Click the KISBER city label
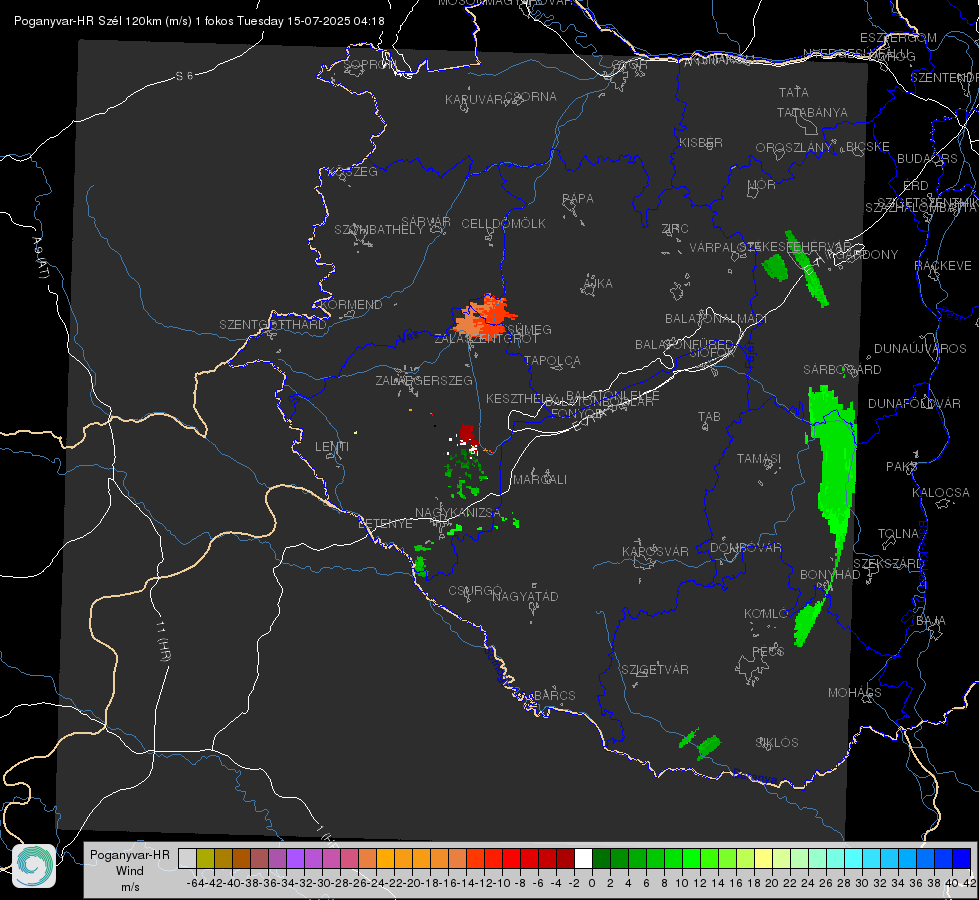The height and width of the screenshot is (900, 979). 701,142
